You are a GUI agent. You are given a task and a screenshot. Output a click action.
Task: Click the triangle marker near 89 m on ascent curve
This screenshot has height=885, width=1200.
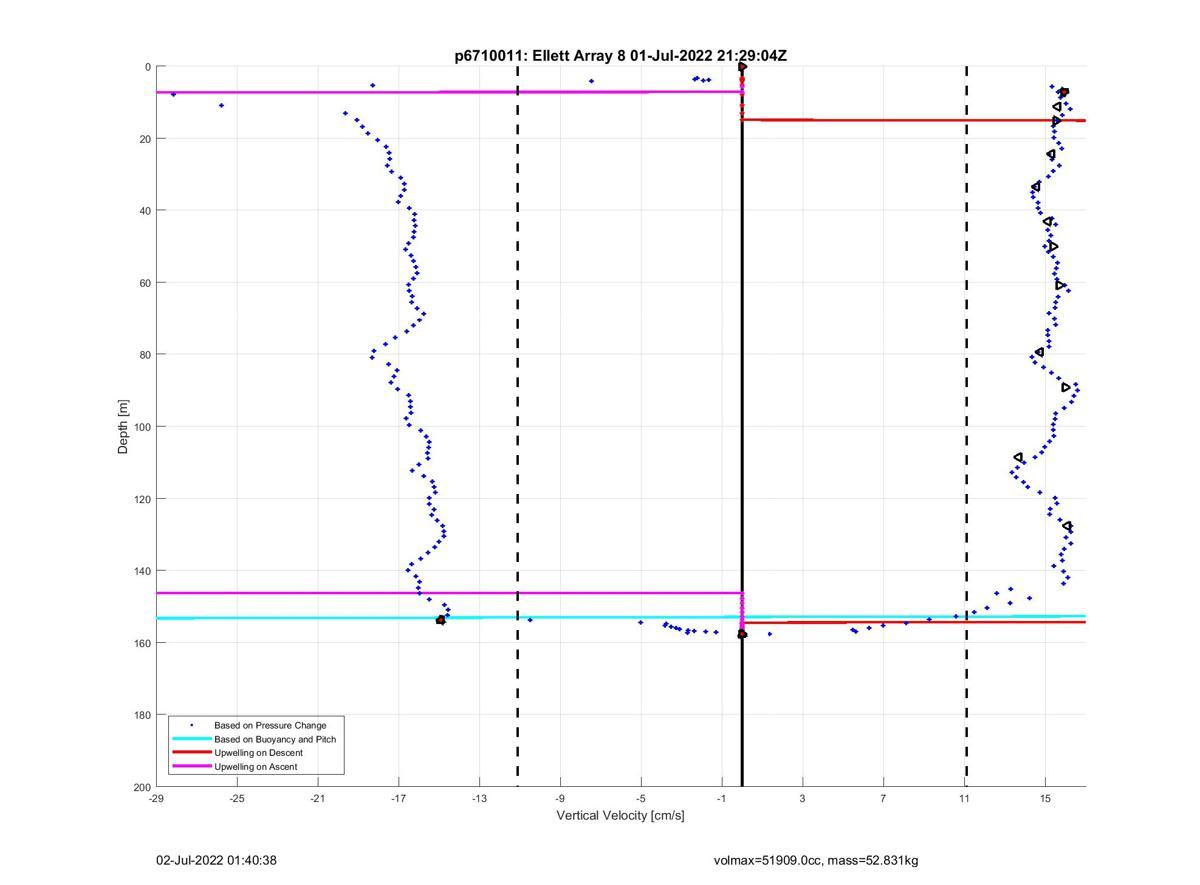[1066, 387]
